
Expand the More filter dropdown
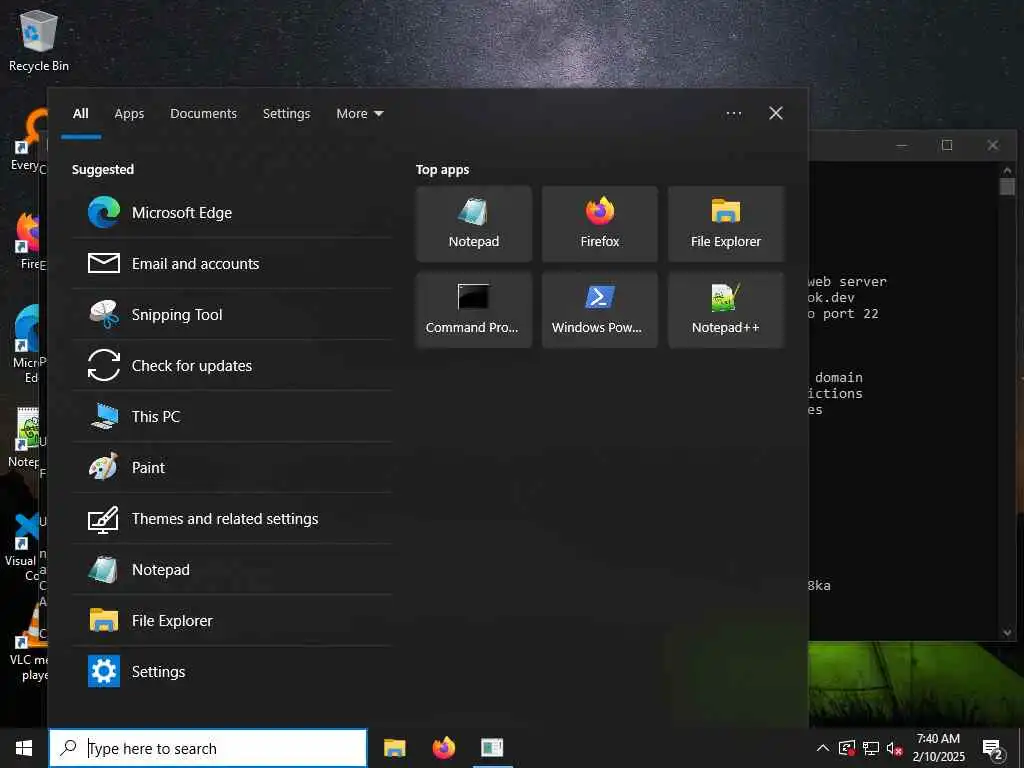coord(359,114)
